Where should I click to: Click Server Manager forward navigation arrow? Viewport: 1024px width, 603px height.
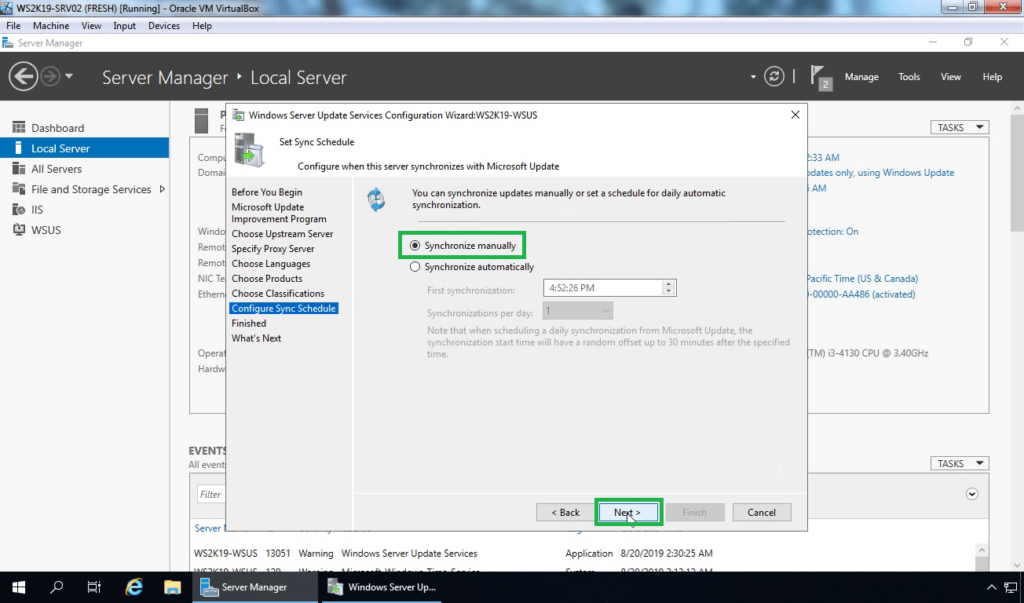click(x=50, y=76)
